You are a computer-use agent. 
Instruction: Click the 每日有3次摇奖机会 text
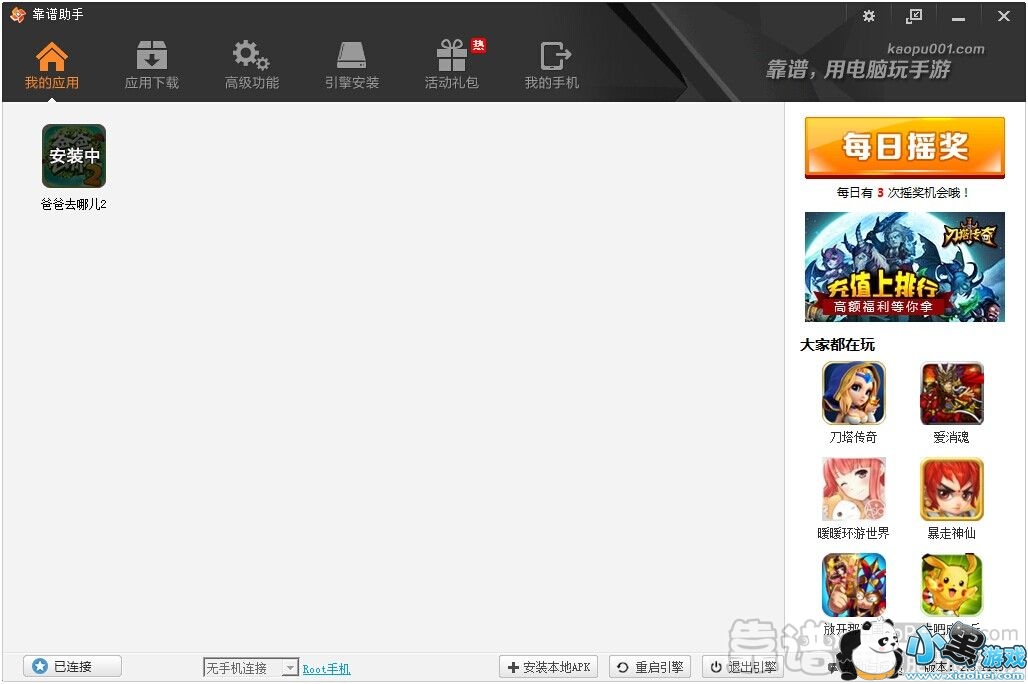(x=903, y=193)
